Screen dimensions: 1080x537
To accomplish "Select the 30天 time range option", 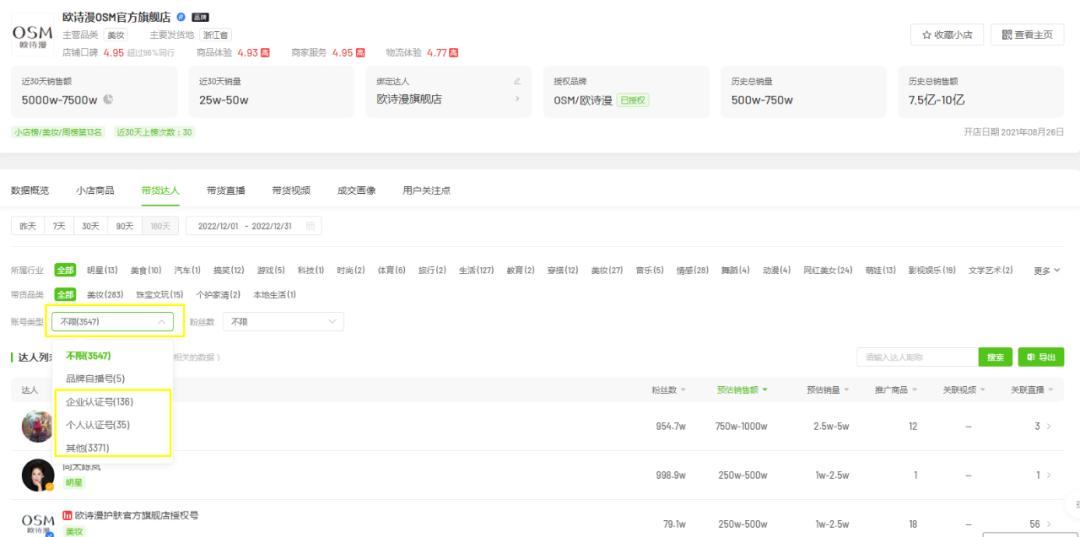I will (x=91, y=226).
